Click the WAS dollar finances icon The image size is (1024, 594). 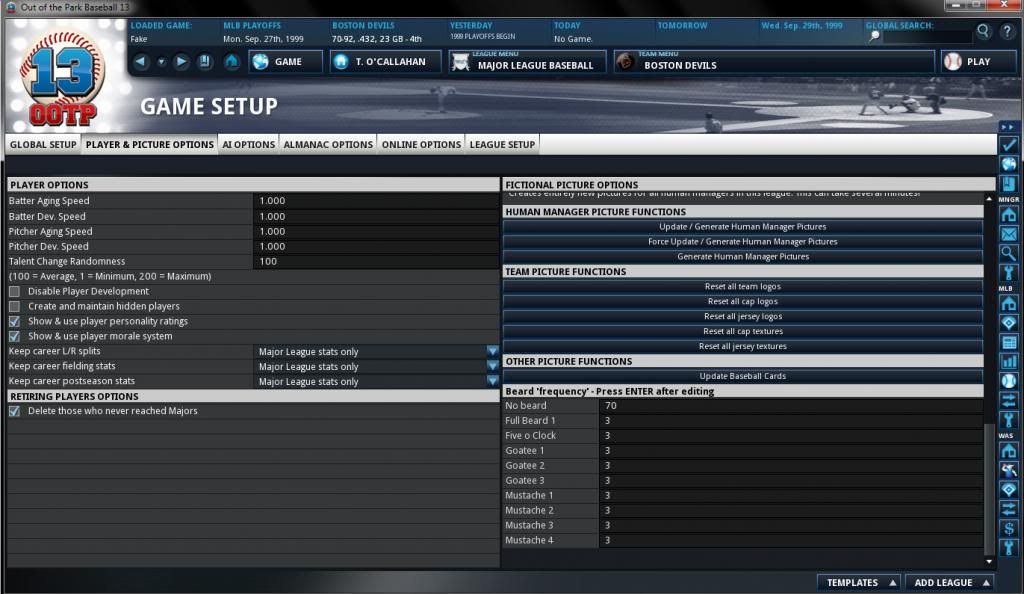(1009, 528)
